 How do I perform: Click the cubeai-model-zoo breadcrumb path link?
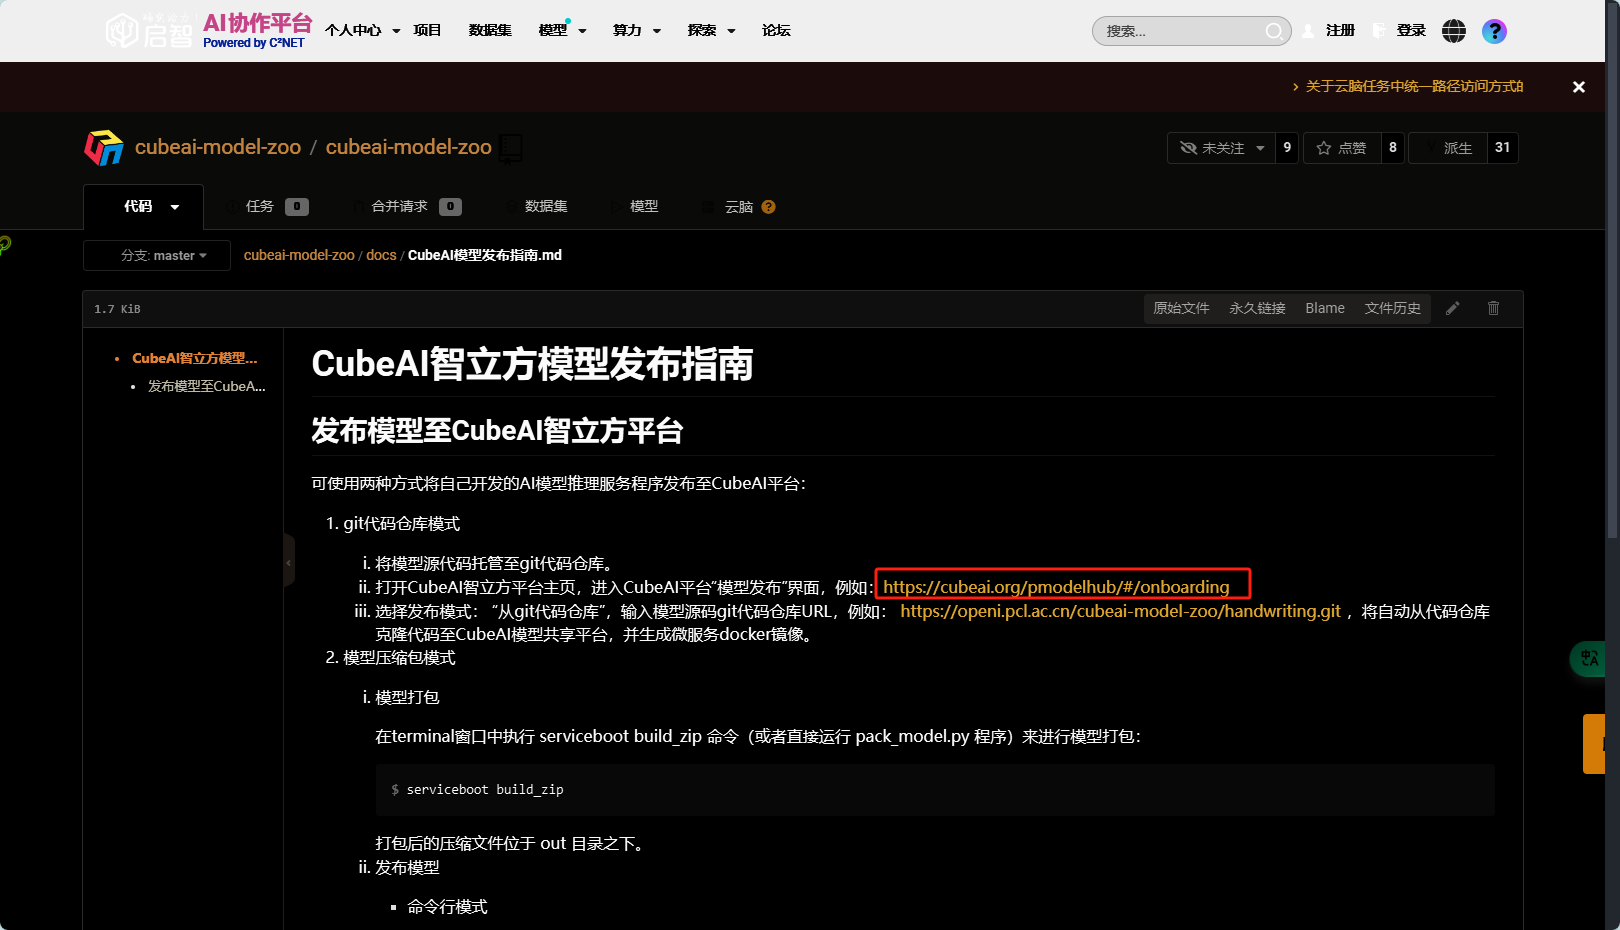299,256
